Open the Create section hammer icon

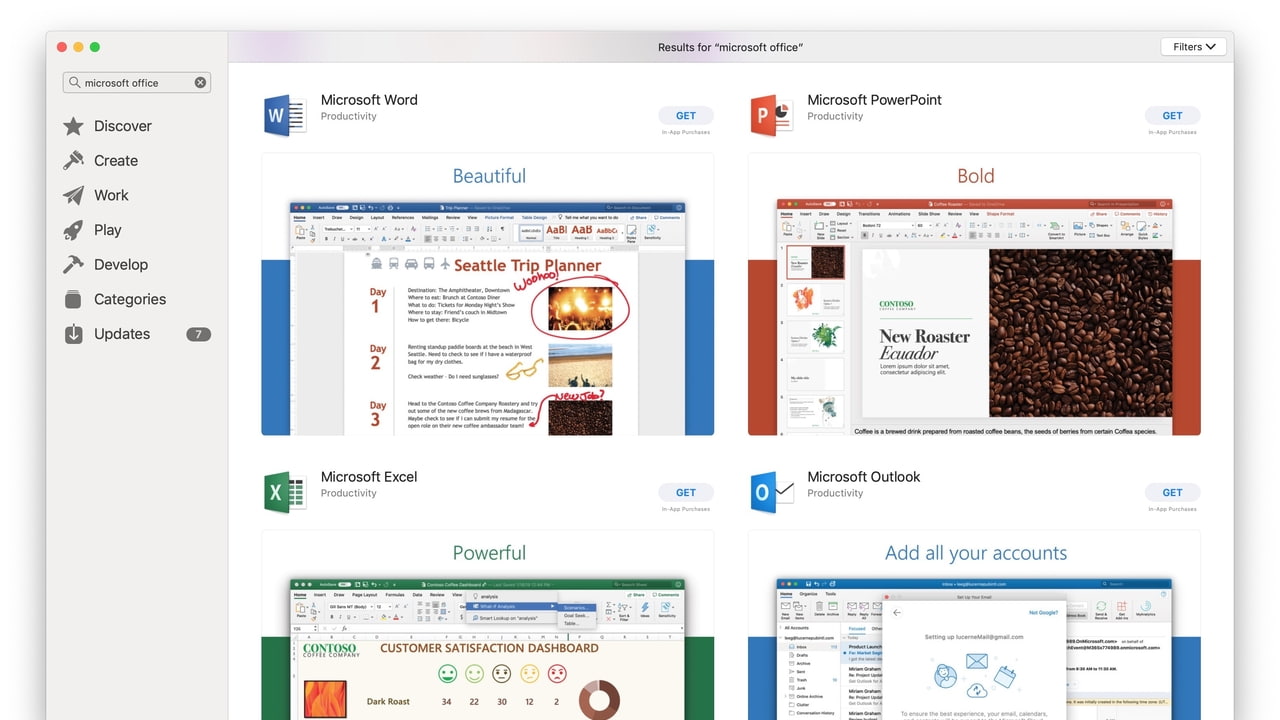pos(73,160)
